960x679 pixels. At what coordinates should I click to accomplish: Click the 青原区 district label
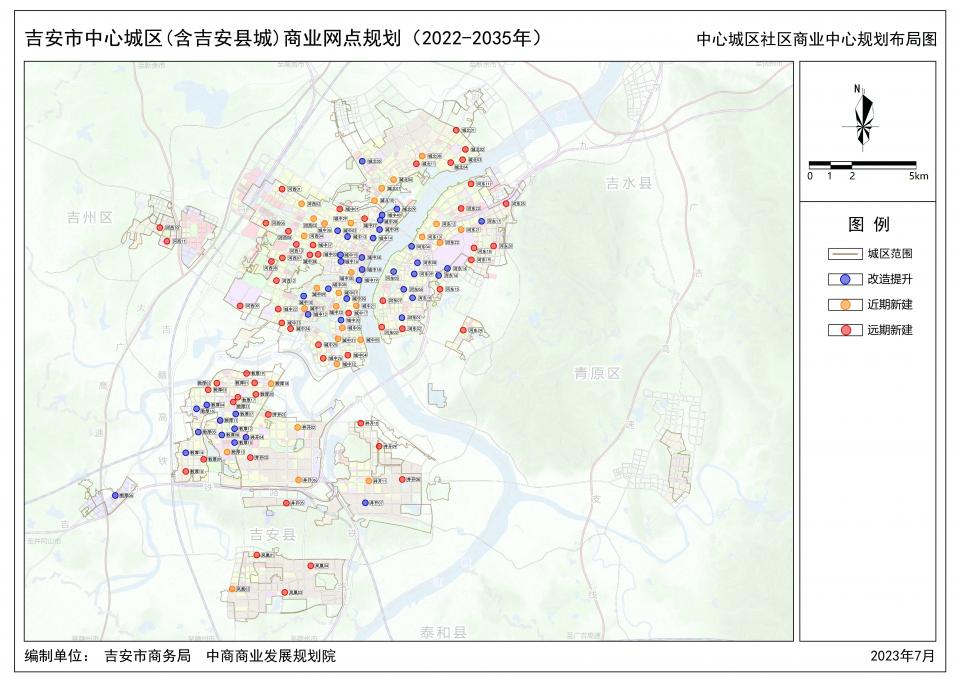point(597,372)
